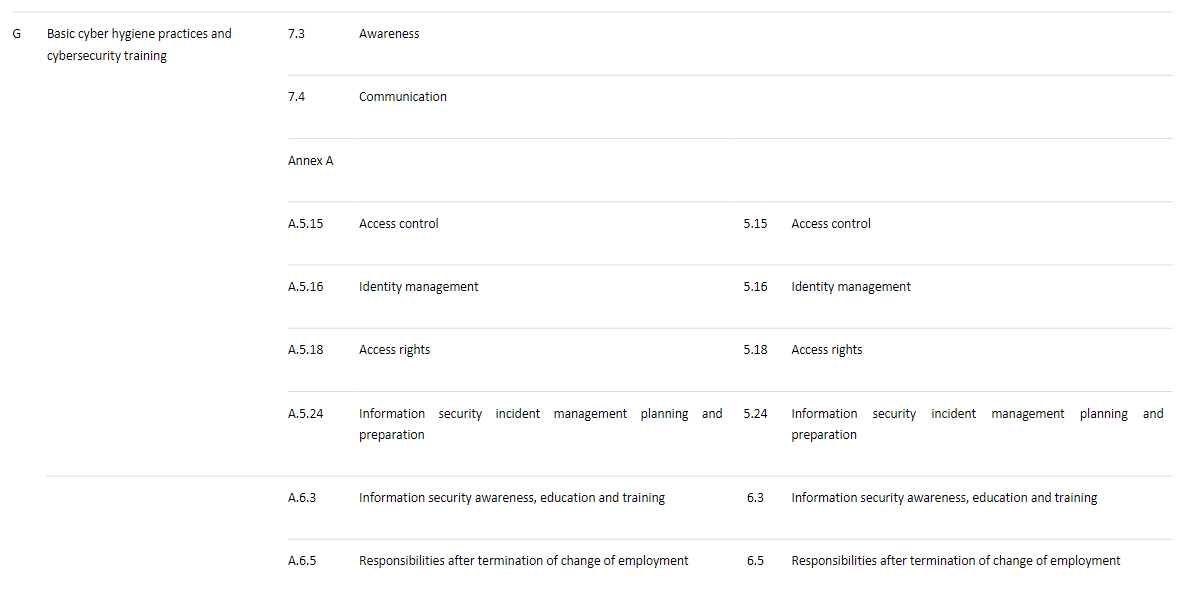This screenshot has width=1190, height=600.
Task: Click the 'Communication' cell in the table
Action: tap(403, 96)
